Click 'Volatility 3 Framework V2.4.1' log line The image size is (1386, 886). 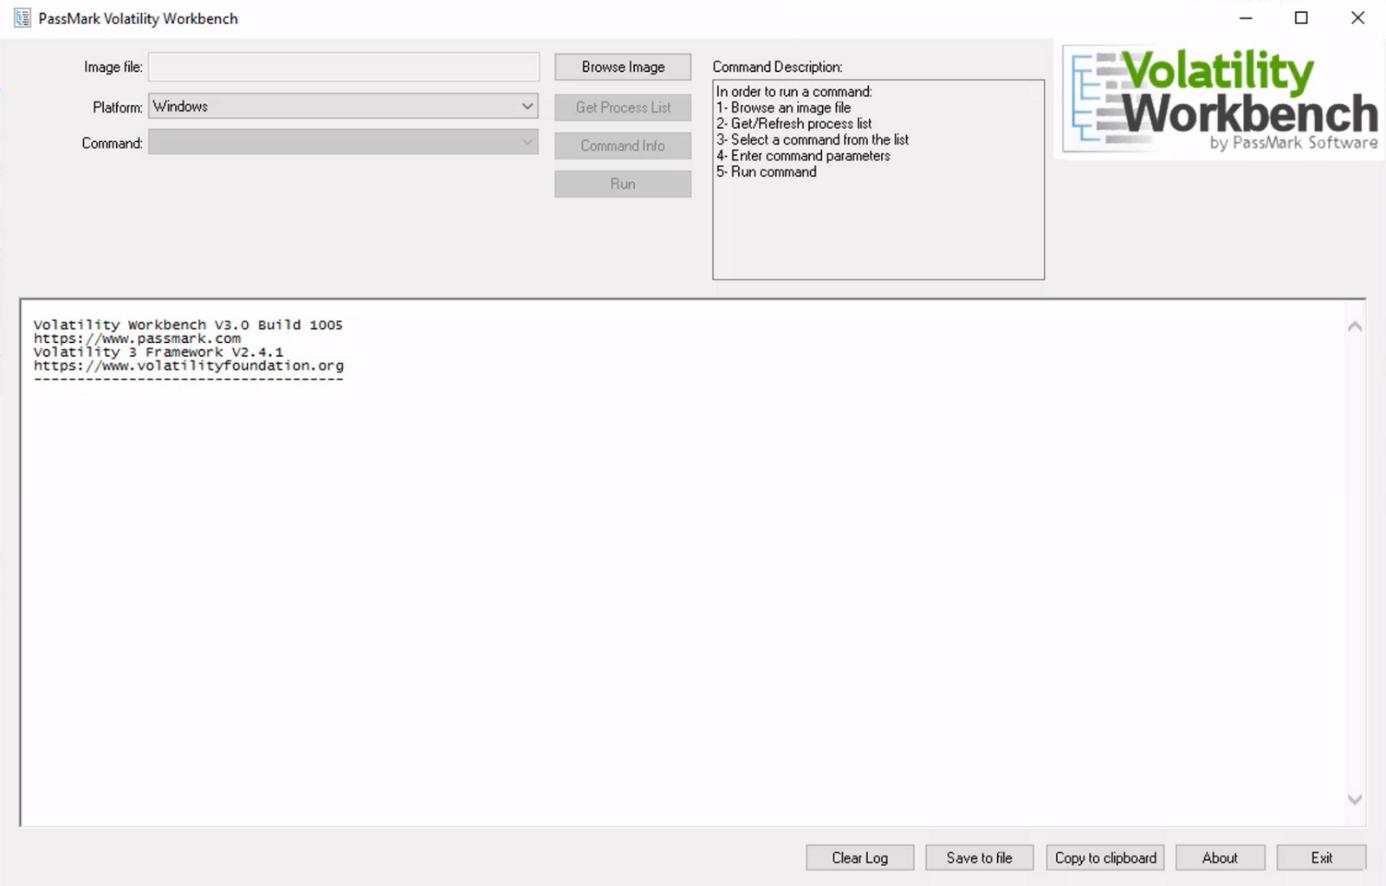point(158,352)
